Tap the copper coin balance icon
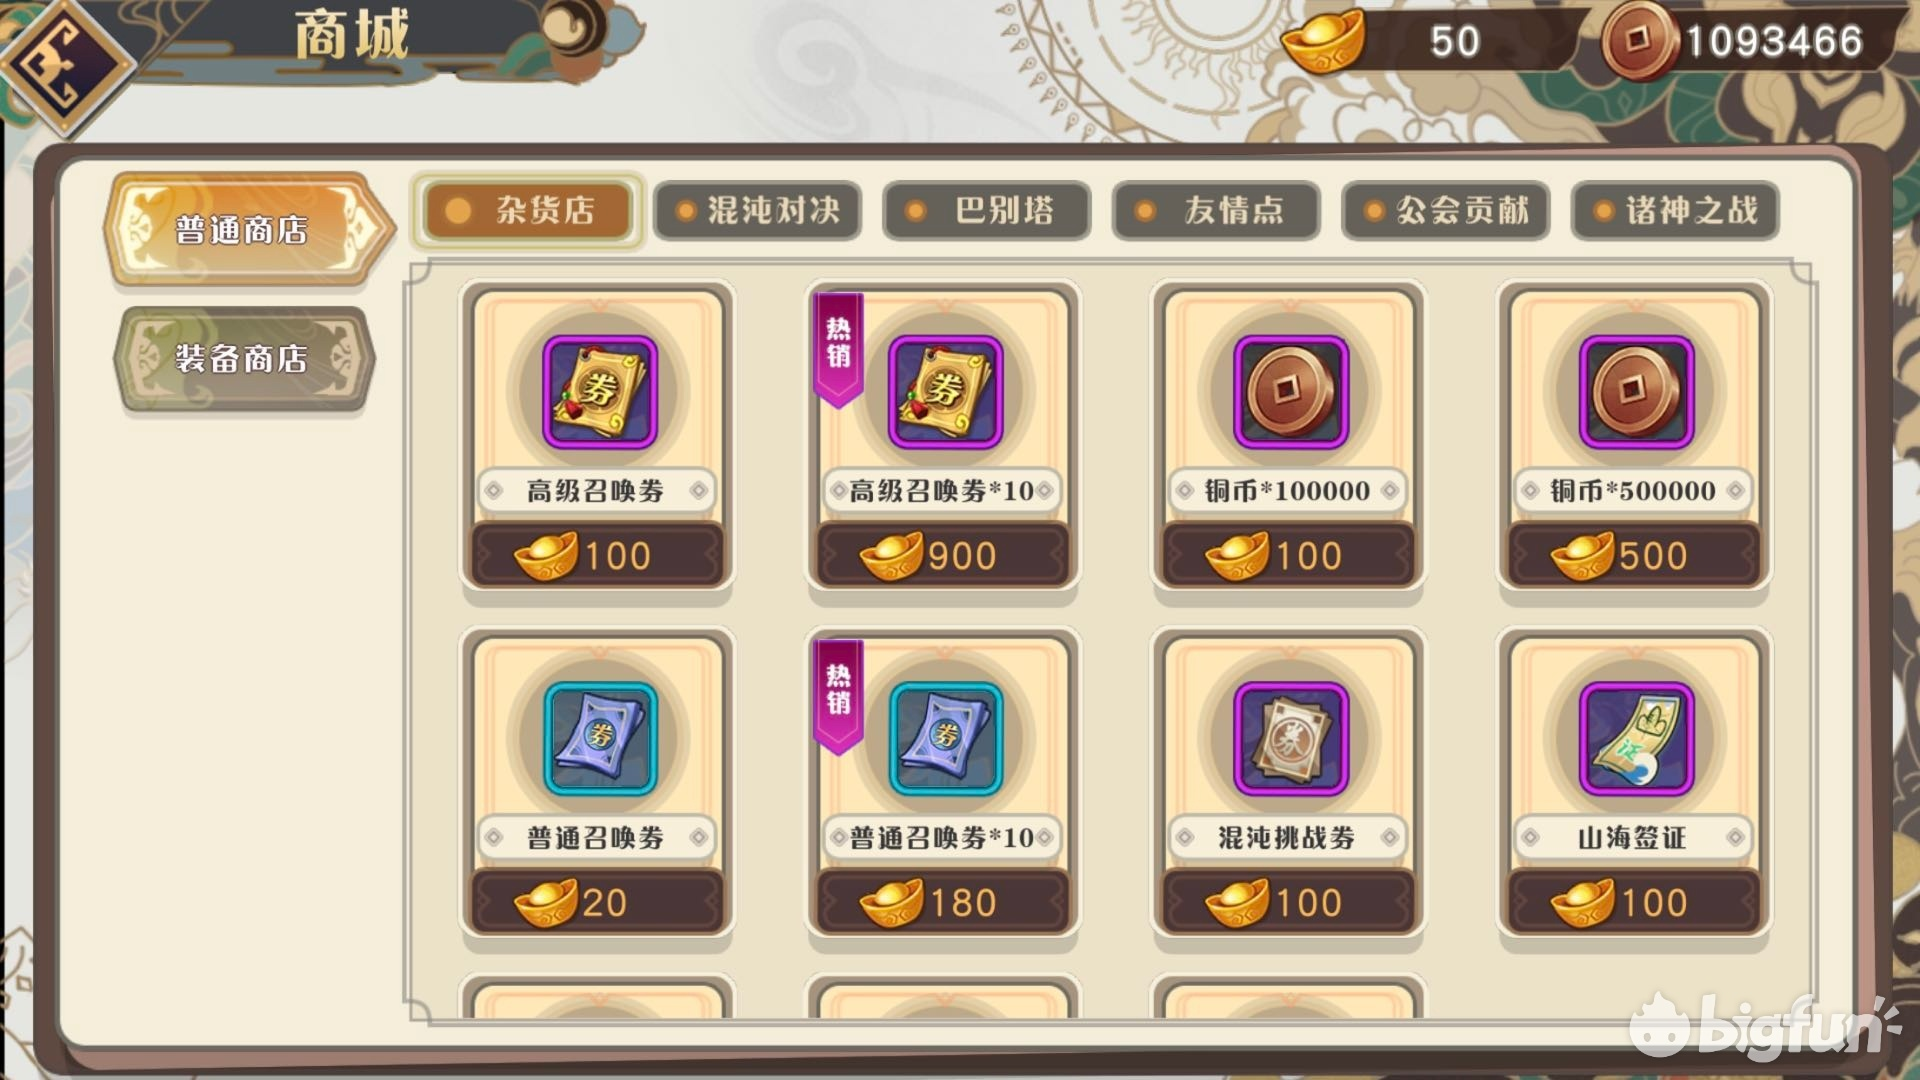This screenshot has height=1080, width=1920. pyautogui.click(x=1639, y=40)
